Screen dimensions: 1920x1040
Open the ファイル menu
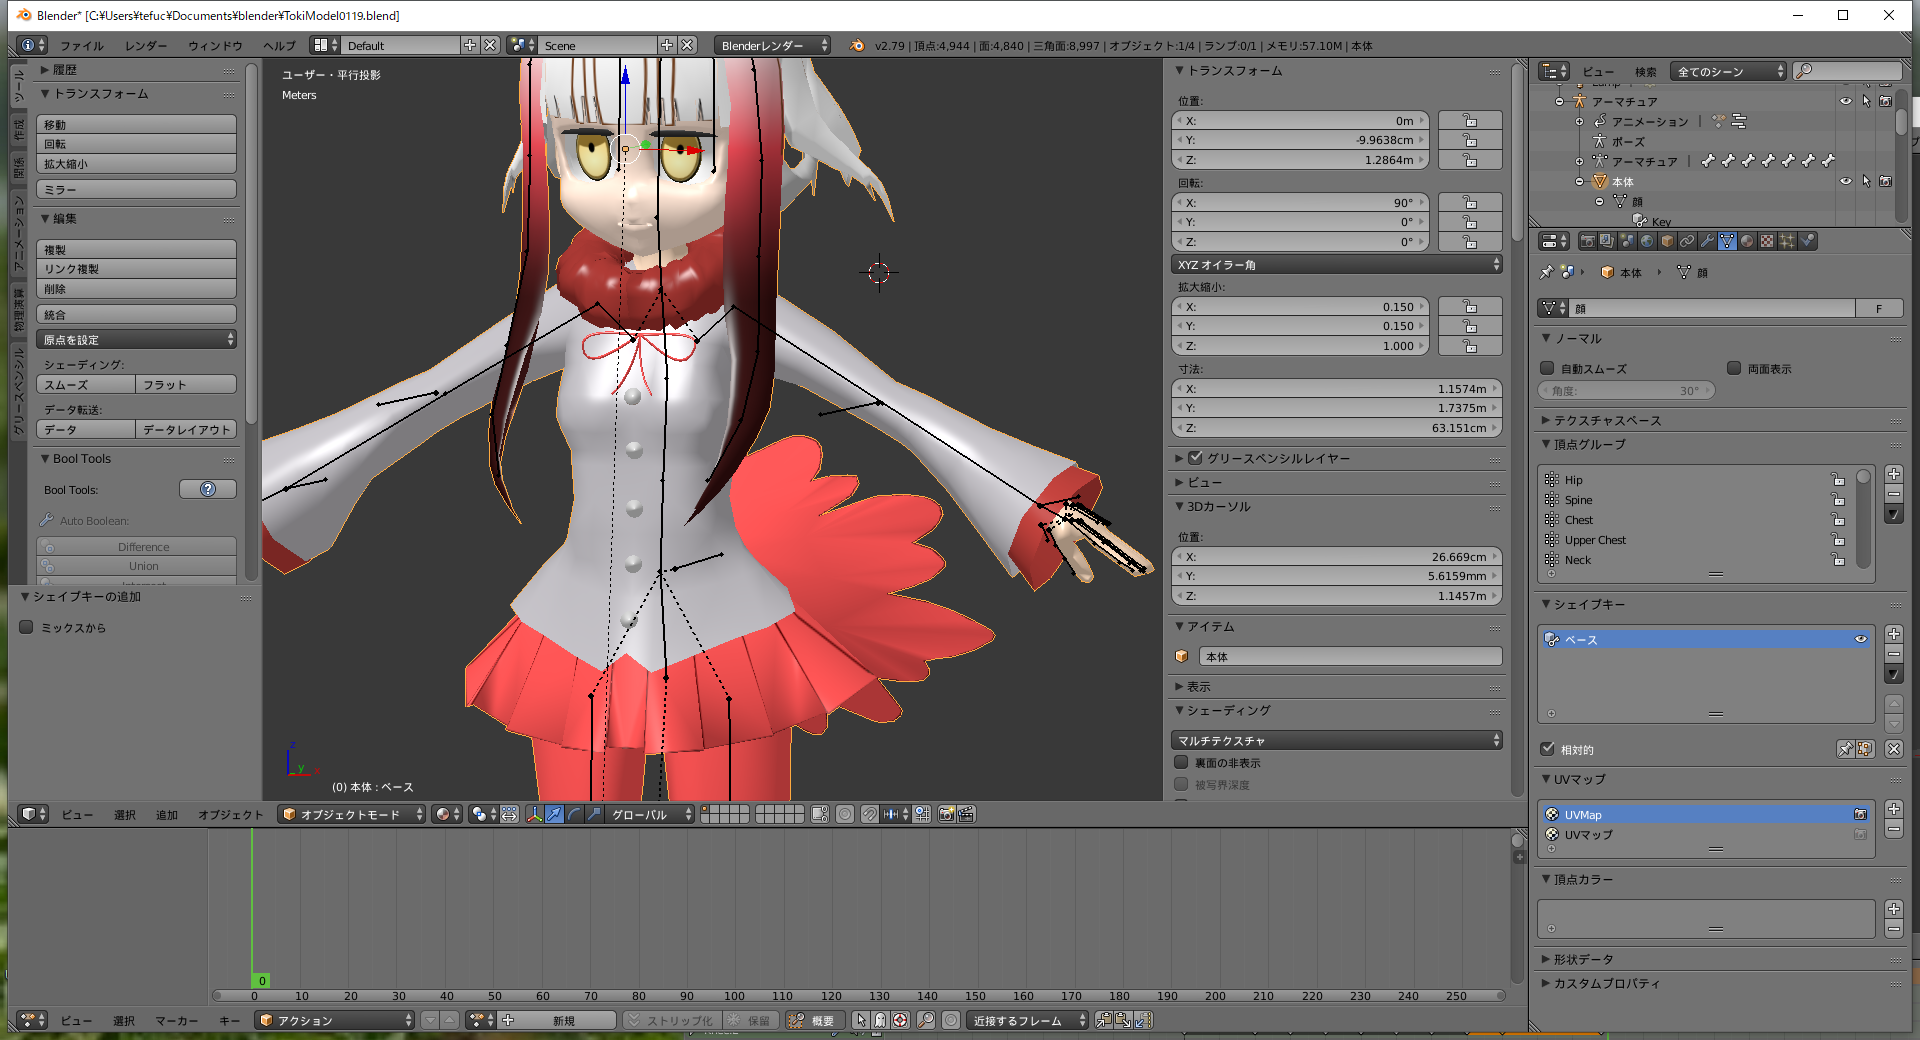82,46
